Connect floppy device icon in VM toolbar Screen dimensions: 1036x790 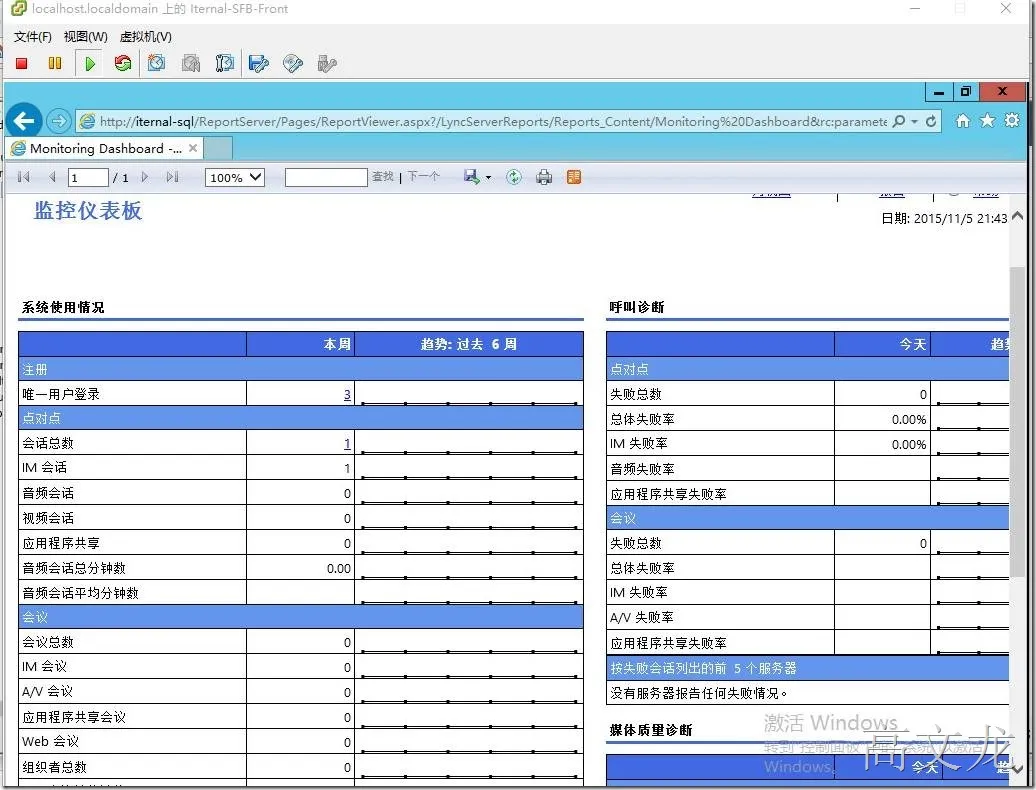[258, 63]
